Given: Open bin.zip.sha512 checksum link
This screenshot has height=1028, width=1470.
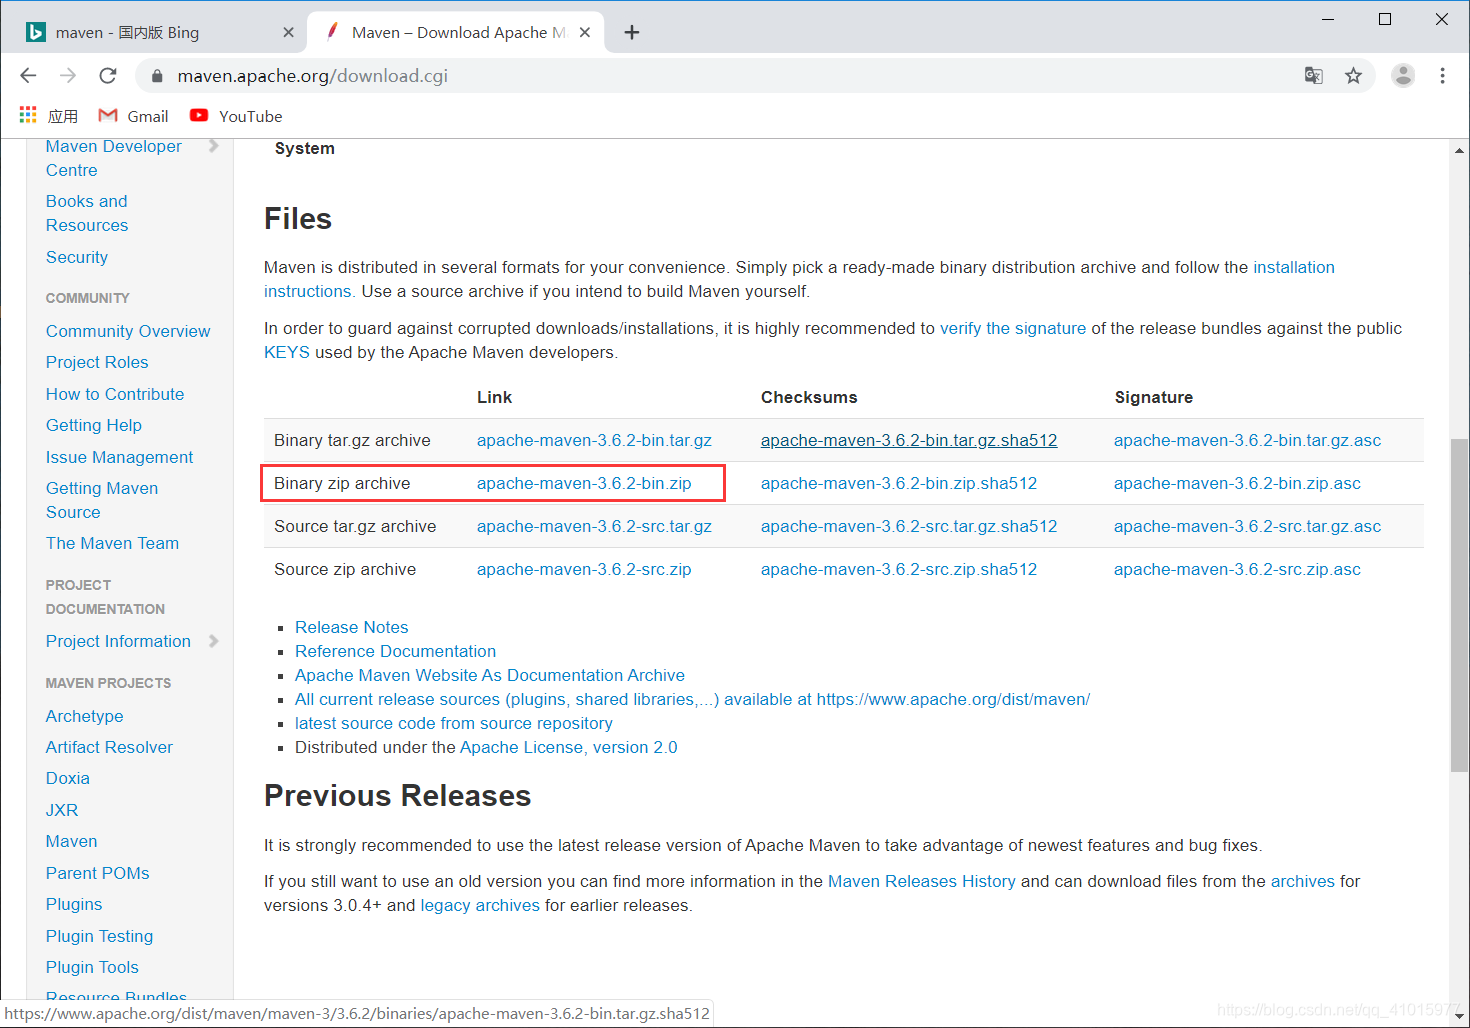Looking at the screenshot, I should click(x=899, y=483).
